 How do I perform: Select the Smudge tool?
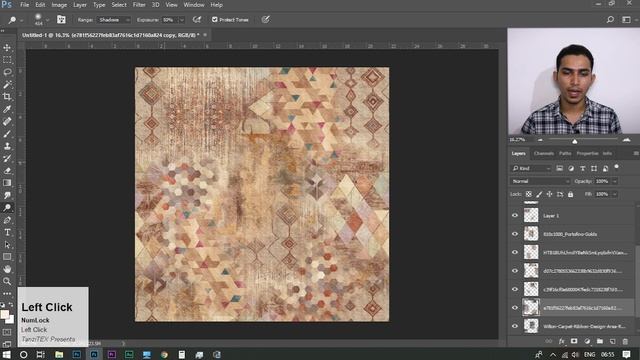7,195
